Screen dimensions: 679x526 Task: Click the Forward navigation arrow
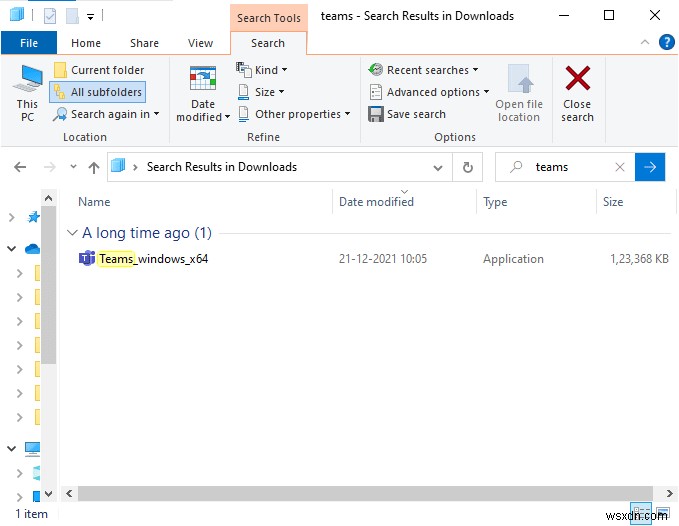click(50, 167)
